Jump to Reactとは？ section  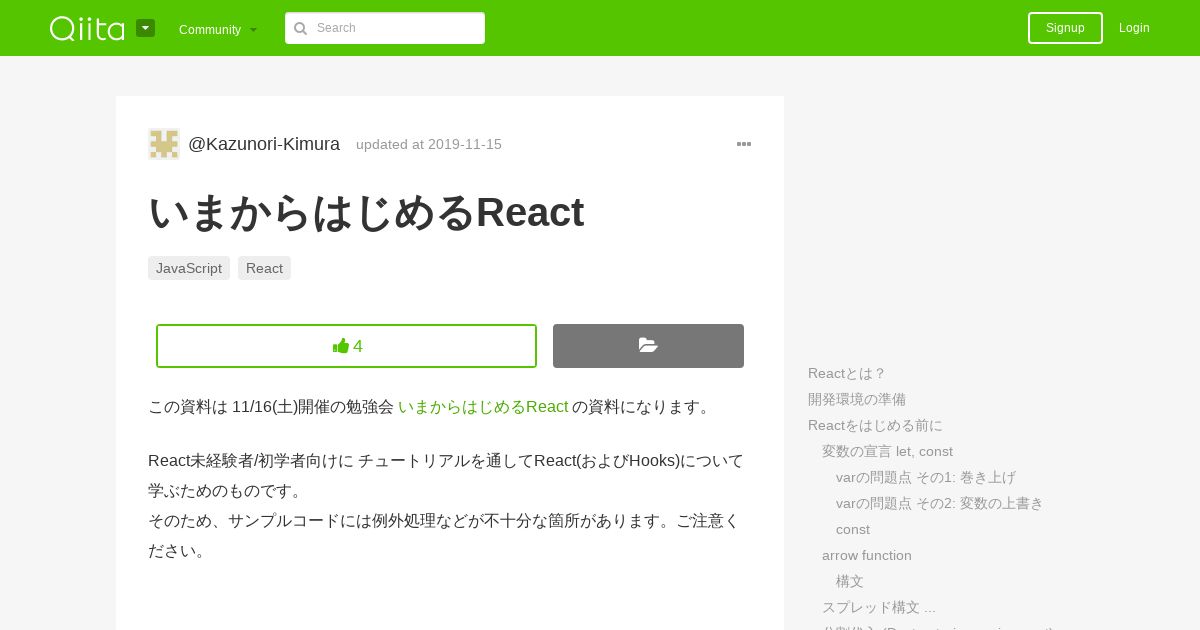(x=847, y=373)
